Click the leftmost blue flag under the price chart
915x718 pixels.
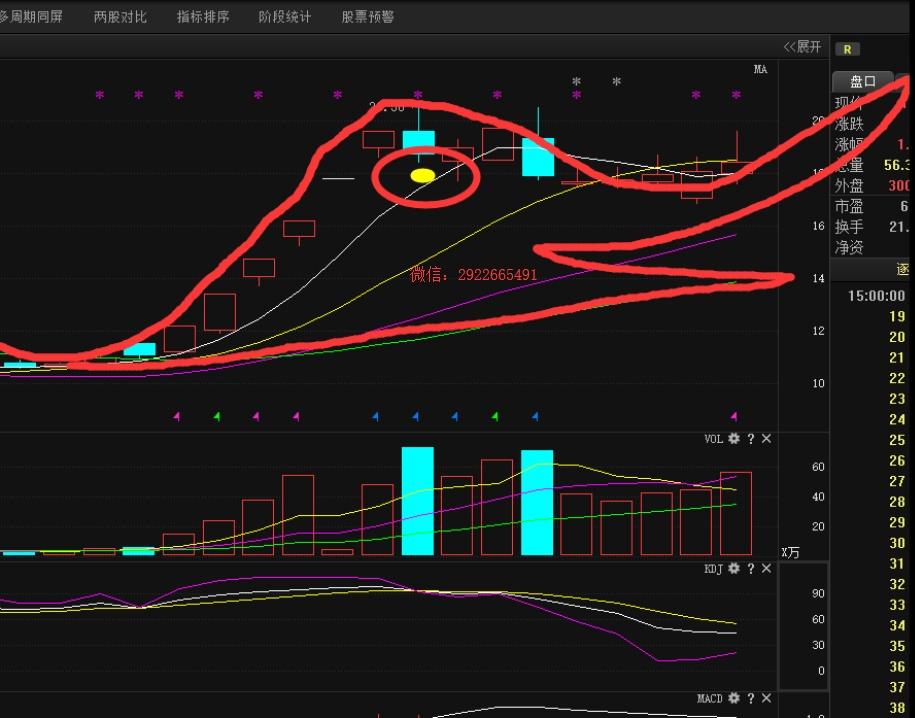click(375, 416)
